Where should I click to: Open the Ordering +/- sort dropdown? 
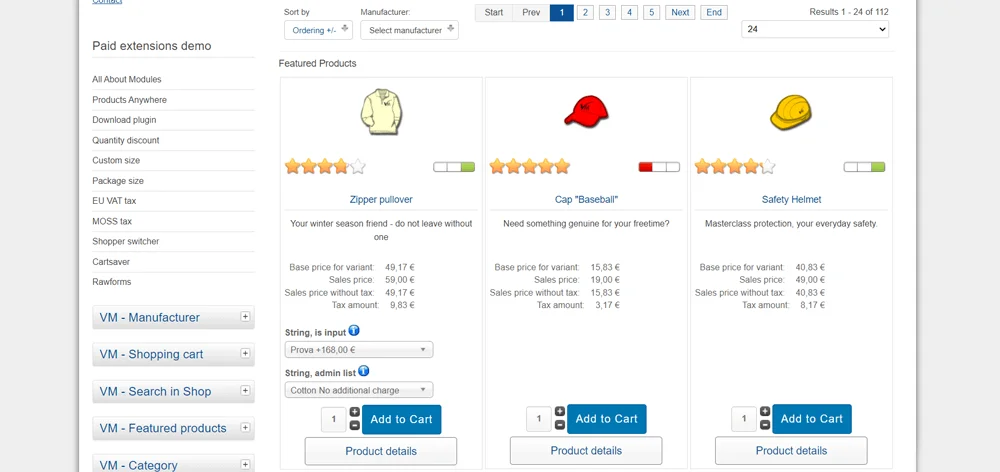[318, 30]
